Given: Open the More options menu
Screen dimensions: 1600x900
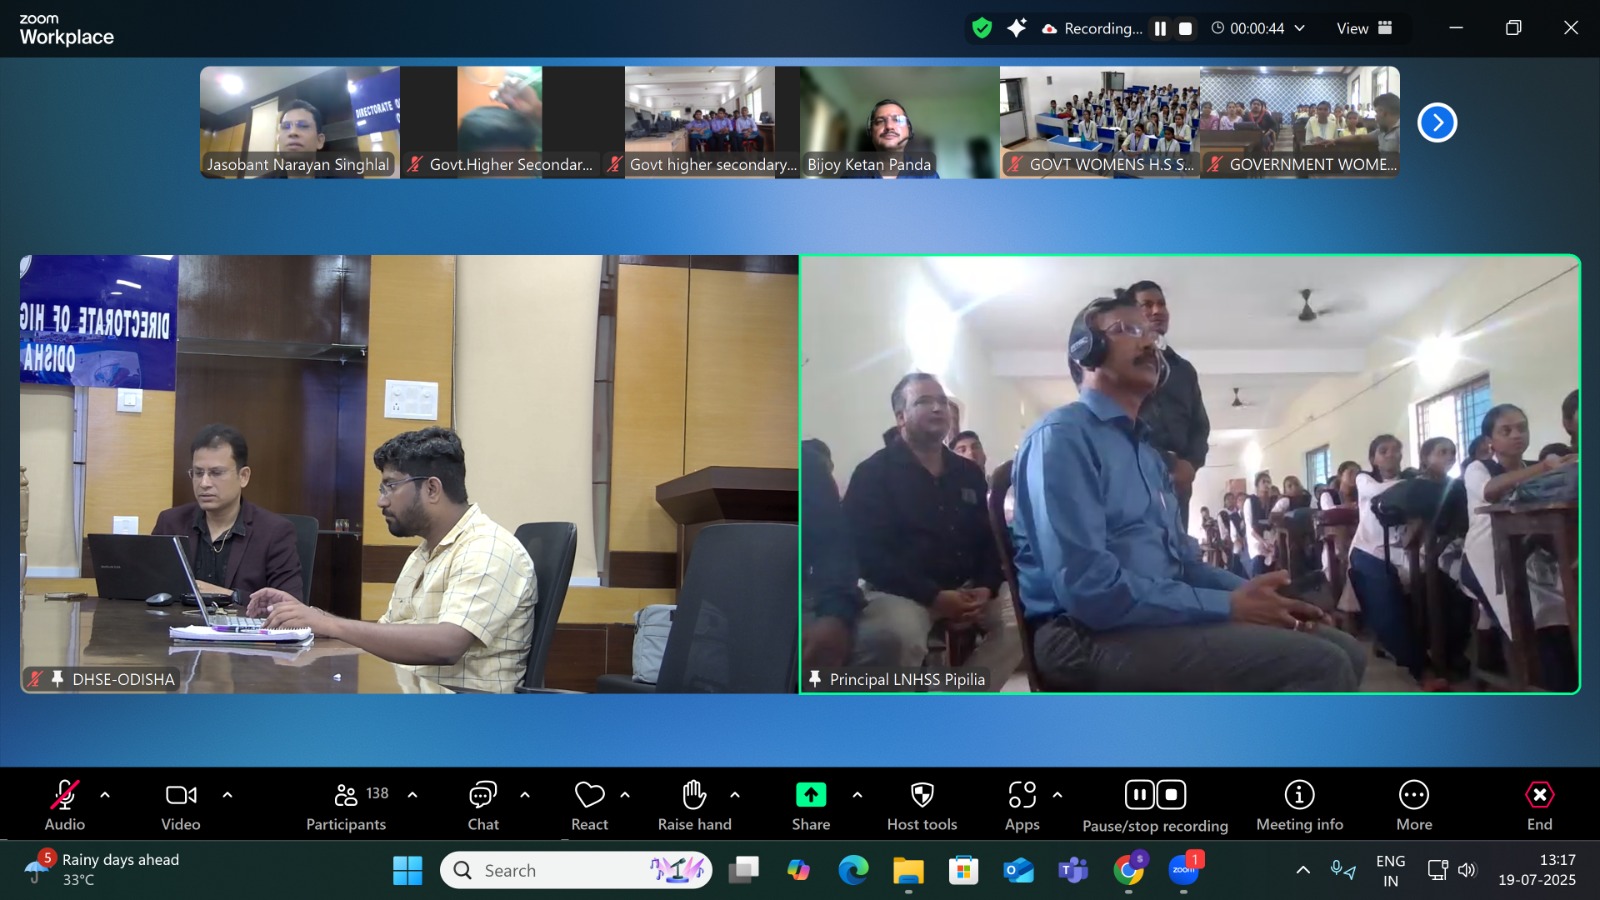Looking at the screenshot, I should 1414,805.
